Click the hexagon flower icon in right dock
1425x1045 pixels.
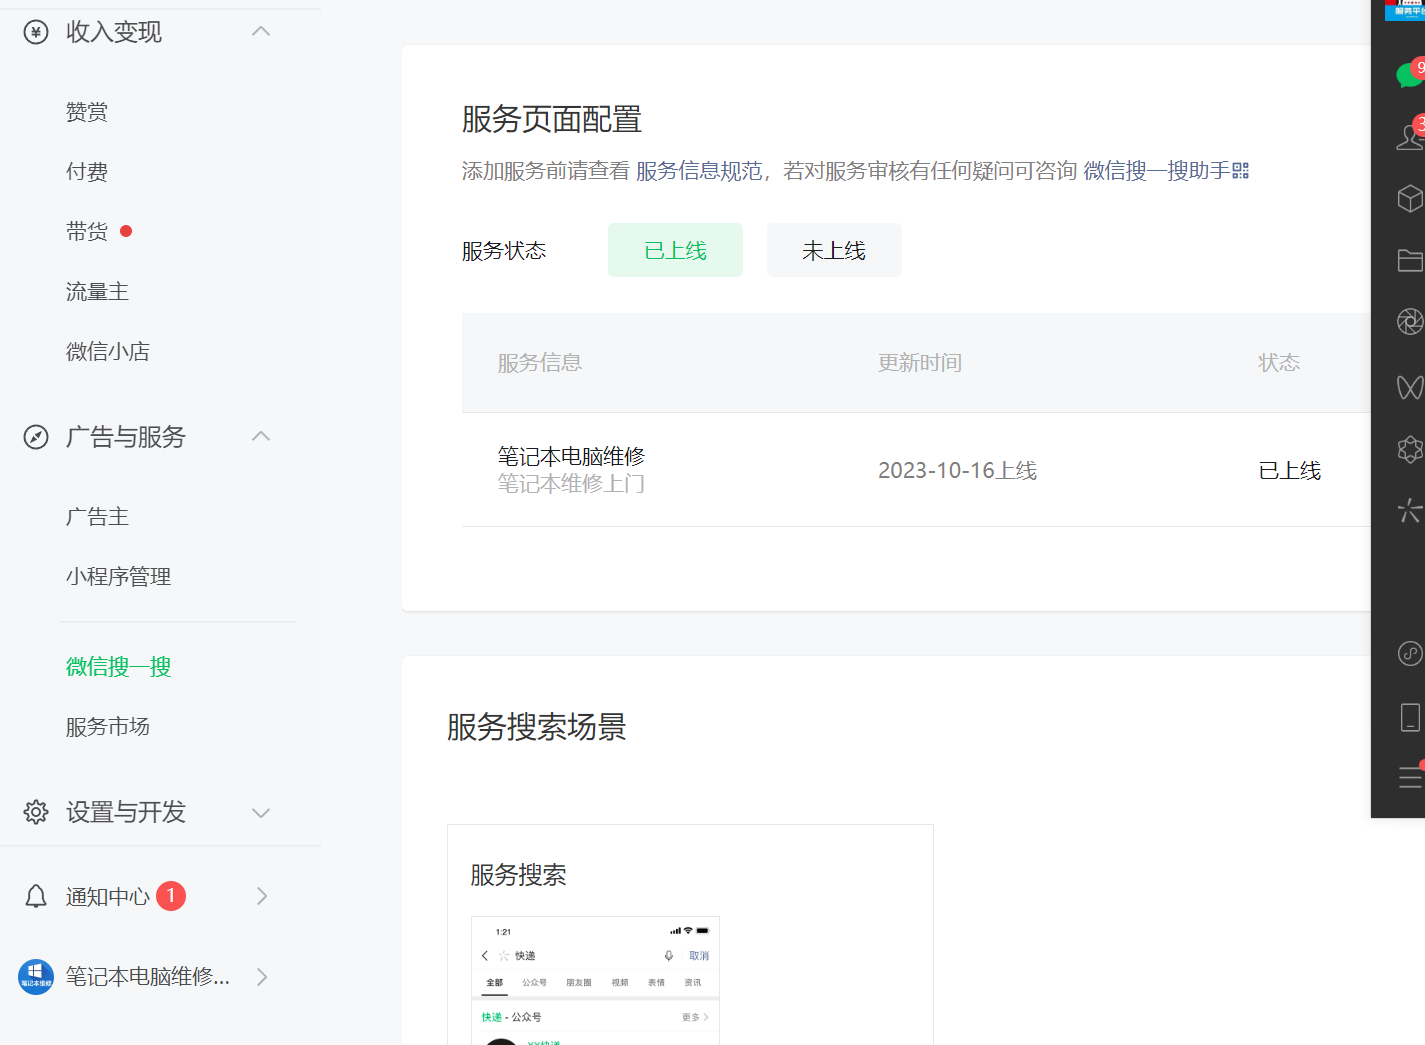[x=1410, y=450]
